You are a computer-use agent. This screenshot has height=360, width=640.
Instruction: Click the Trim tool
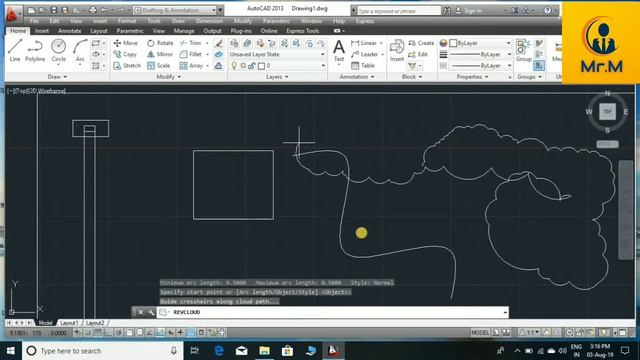click(191, 43)
